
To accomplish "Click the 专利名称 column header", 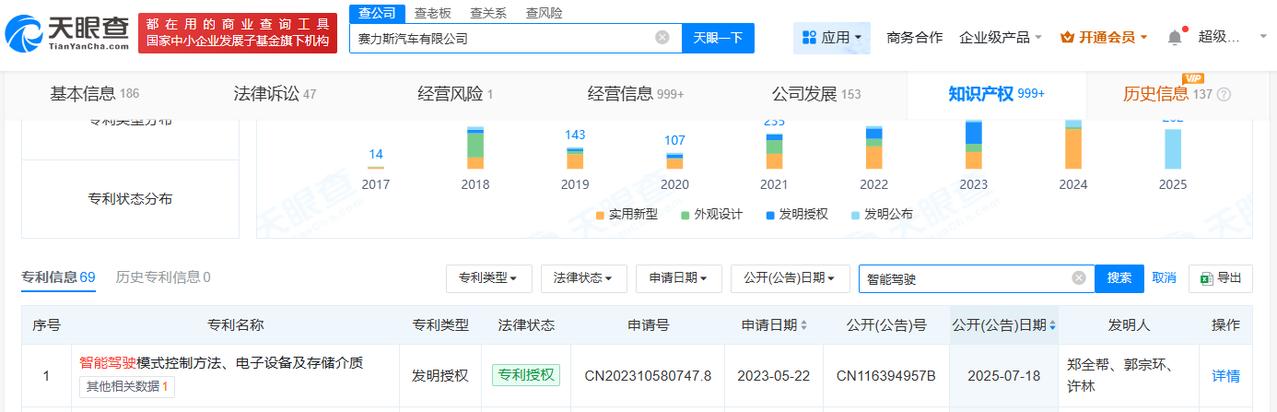I will [x=235, y=325].
